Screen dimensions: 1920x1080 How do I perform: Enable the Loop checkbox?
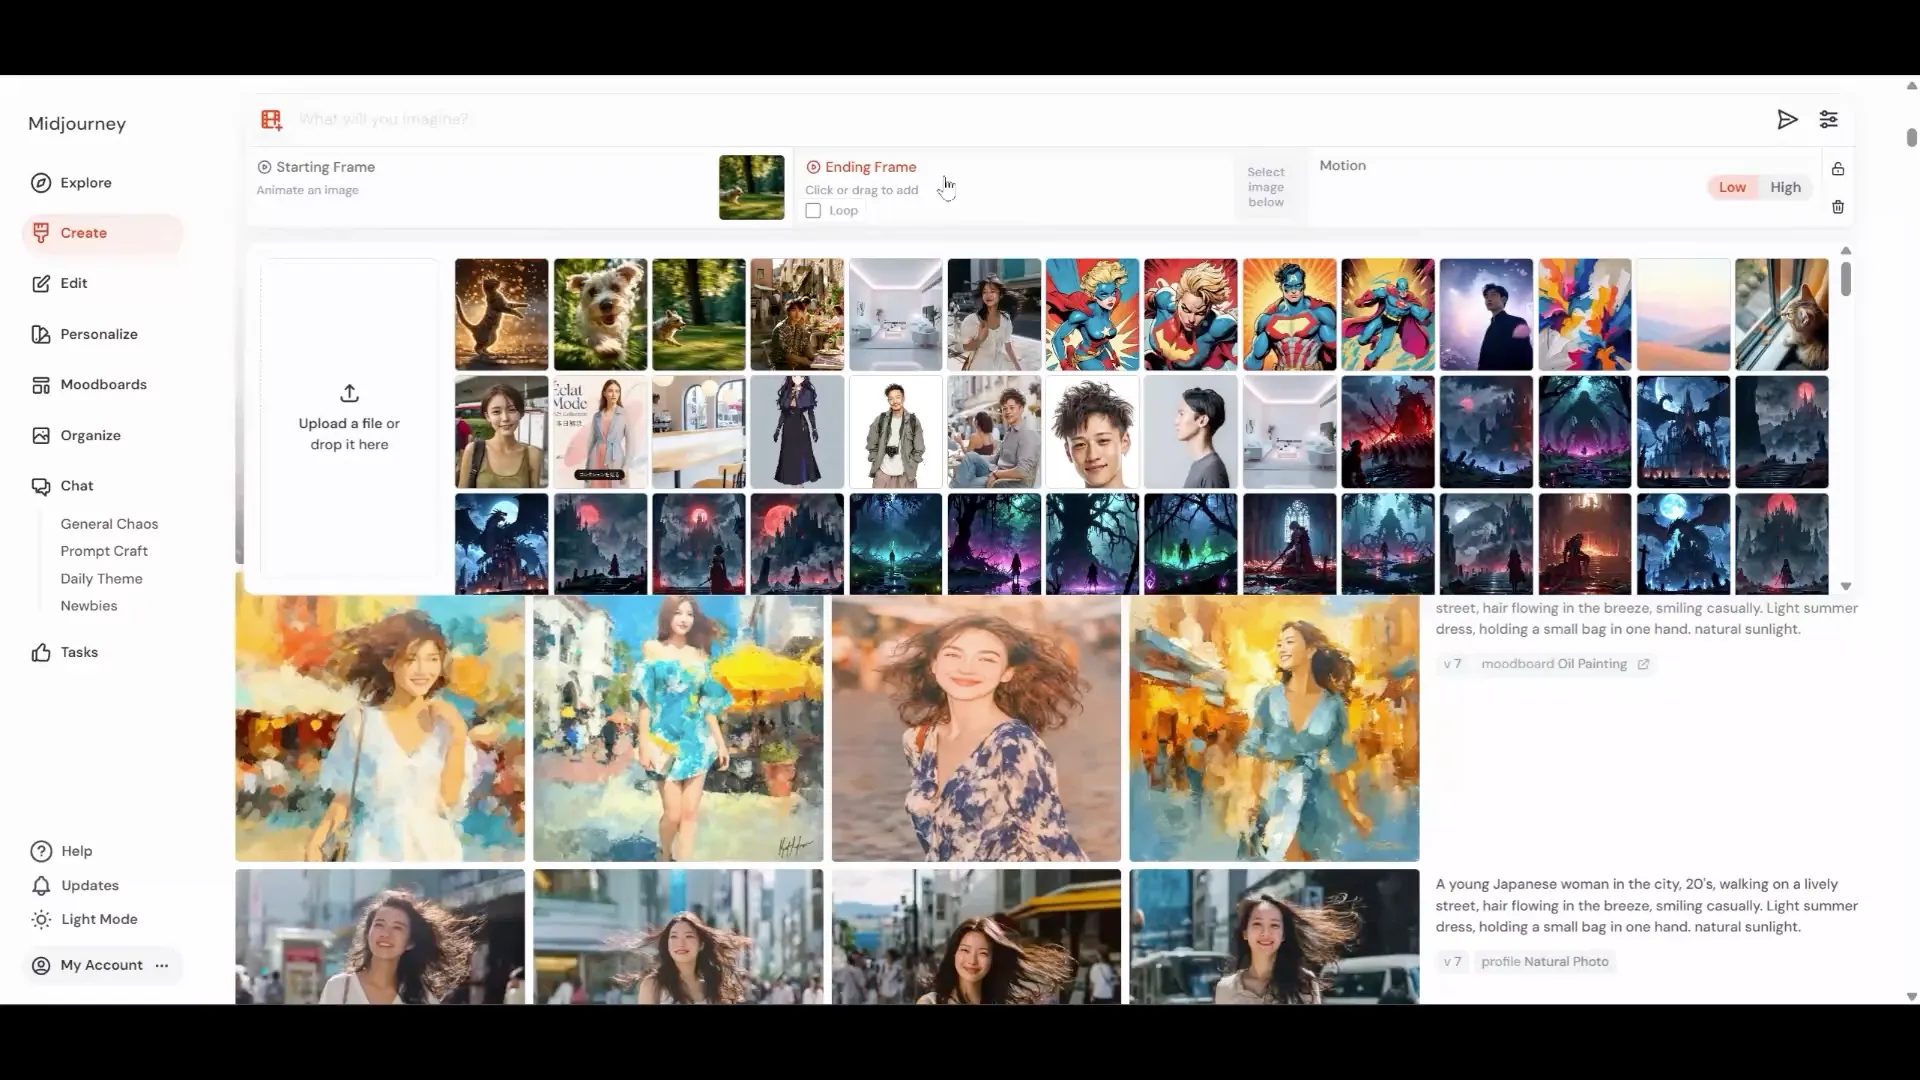click(813, 210)
